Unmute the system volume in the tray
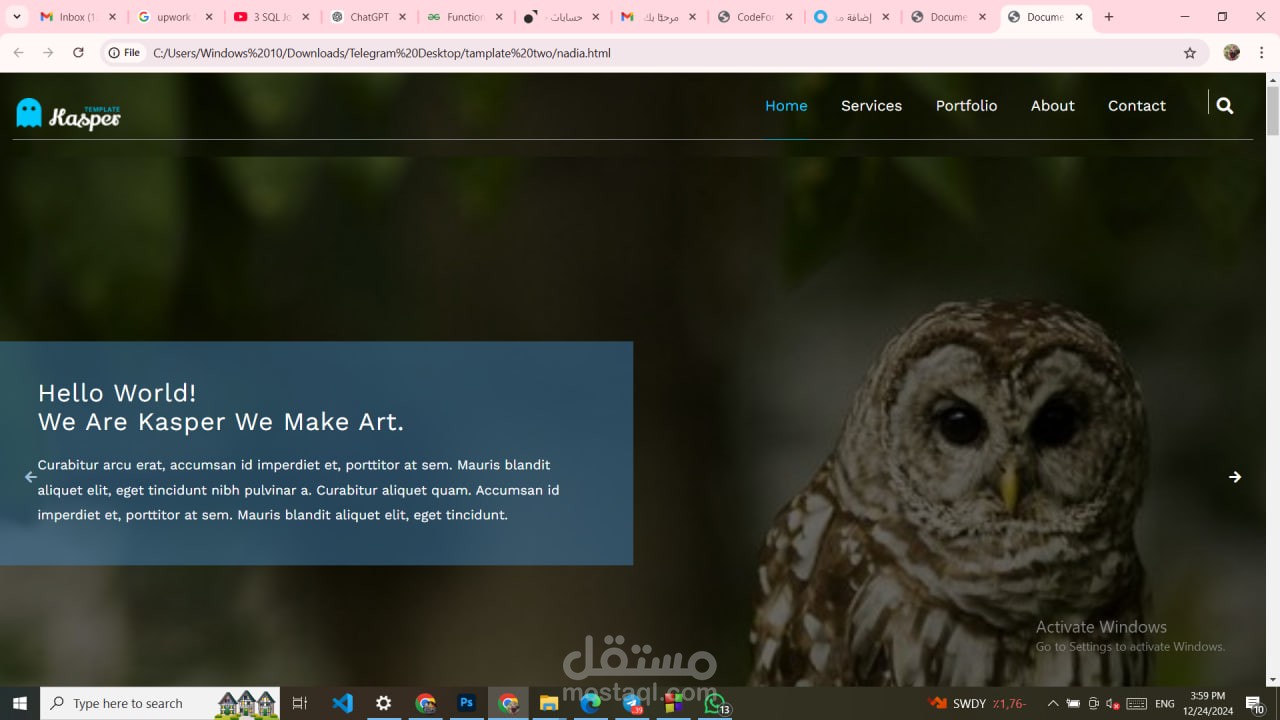1280x720 pixels. click(1114, 703)
